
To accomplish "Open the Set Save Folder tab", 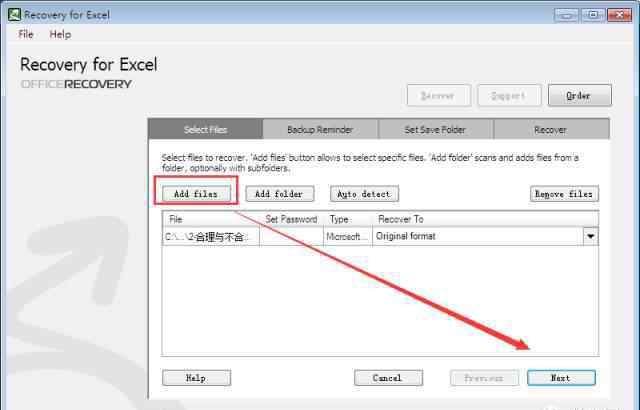I will (435, 130).
